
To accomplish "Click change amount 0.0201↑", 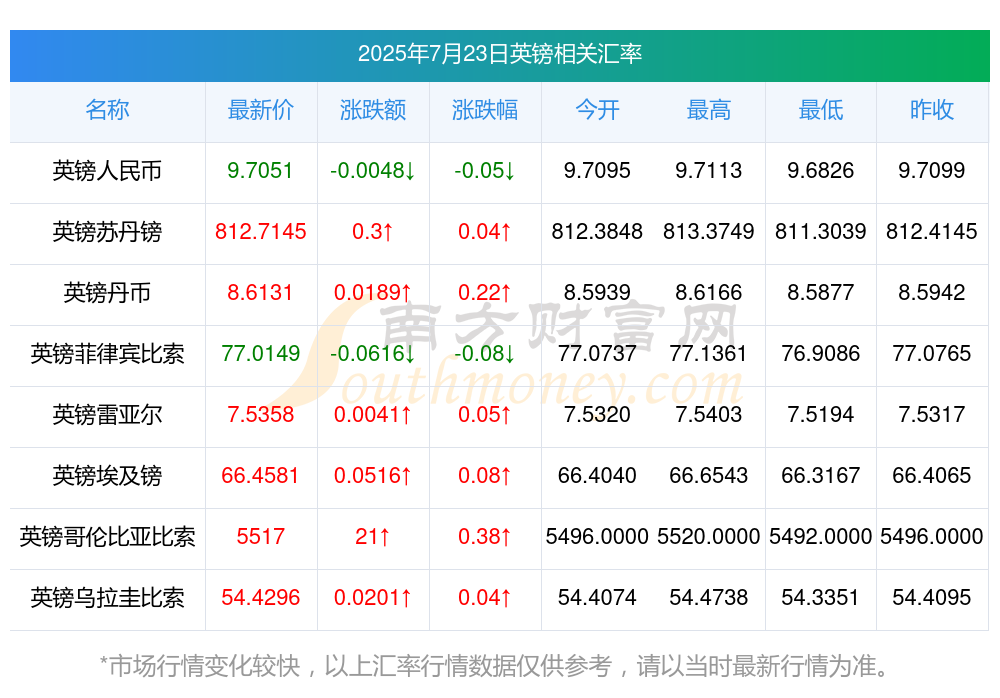I will coord(372,598).
